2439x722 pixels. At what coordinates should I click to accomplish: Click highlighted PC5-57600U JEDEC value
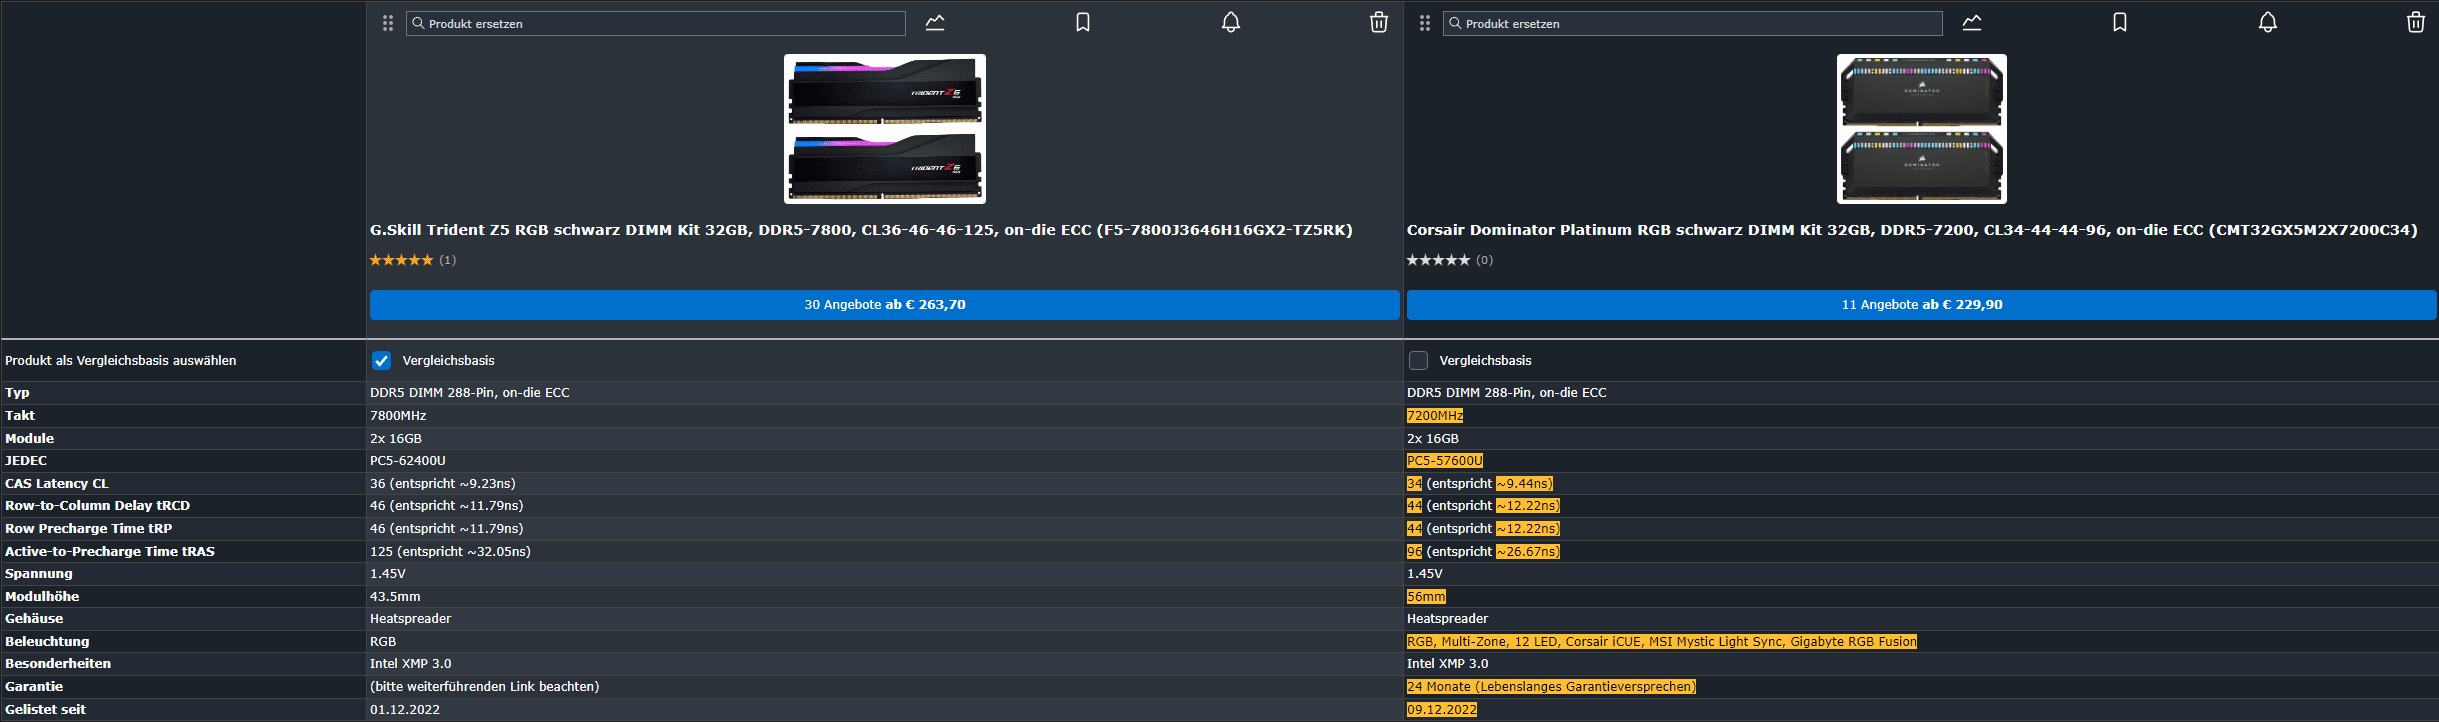[1445, 461]
